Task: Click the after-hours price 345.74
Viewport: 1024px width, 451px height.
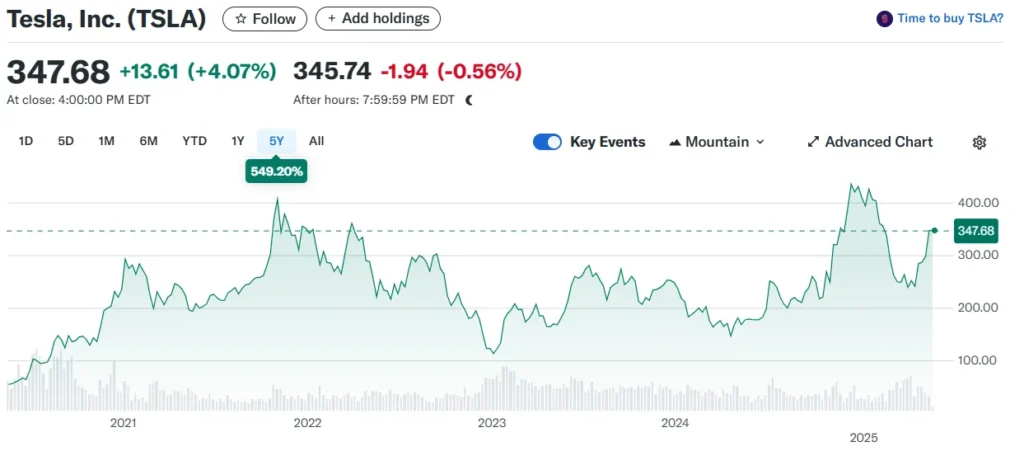Action: click(332, 70)
